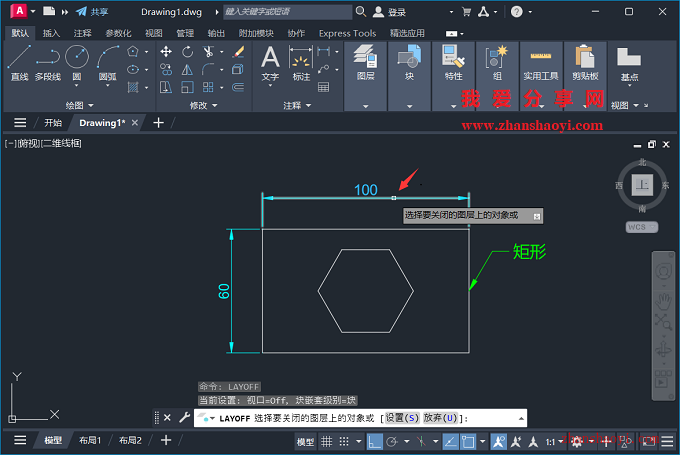
Task: Click the Hatch tool icon
Action: coord(133,87)
